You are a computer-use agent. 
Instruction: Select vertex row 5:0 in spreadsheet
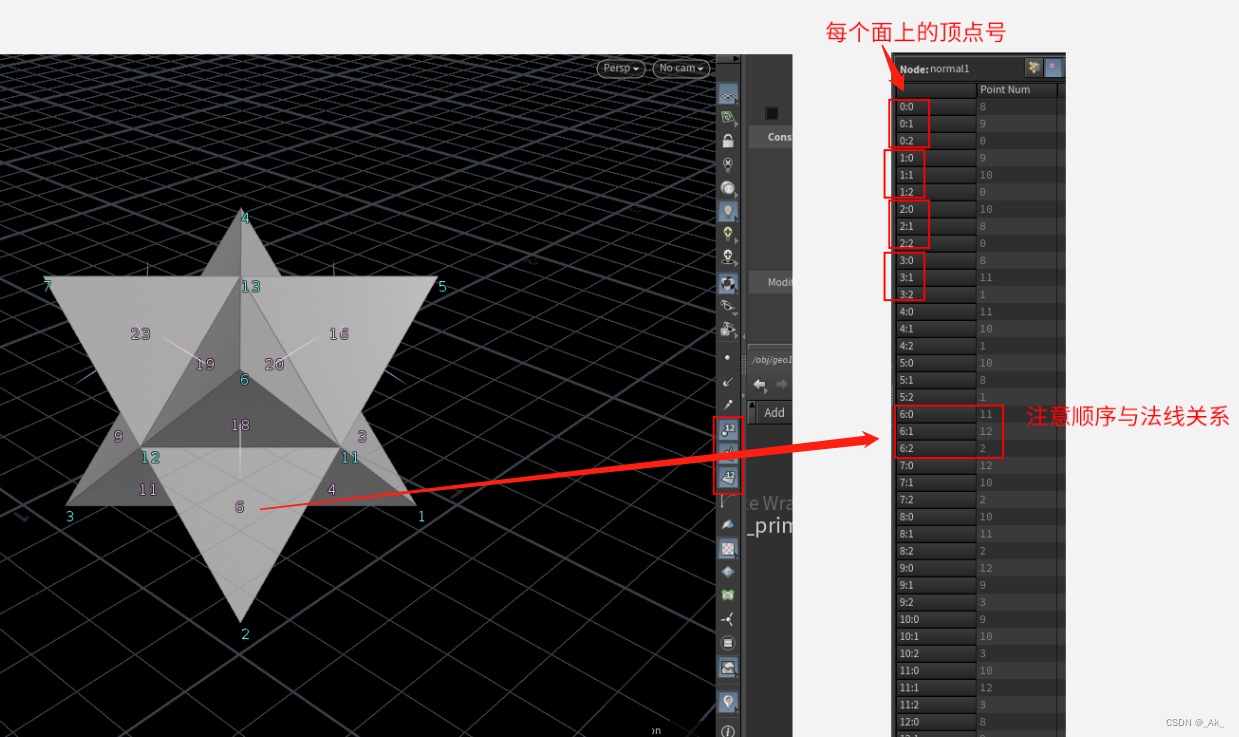(935, 363)
